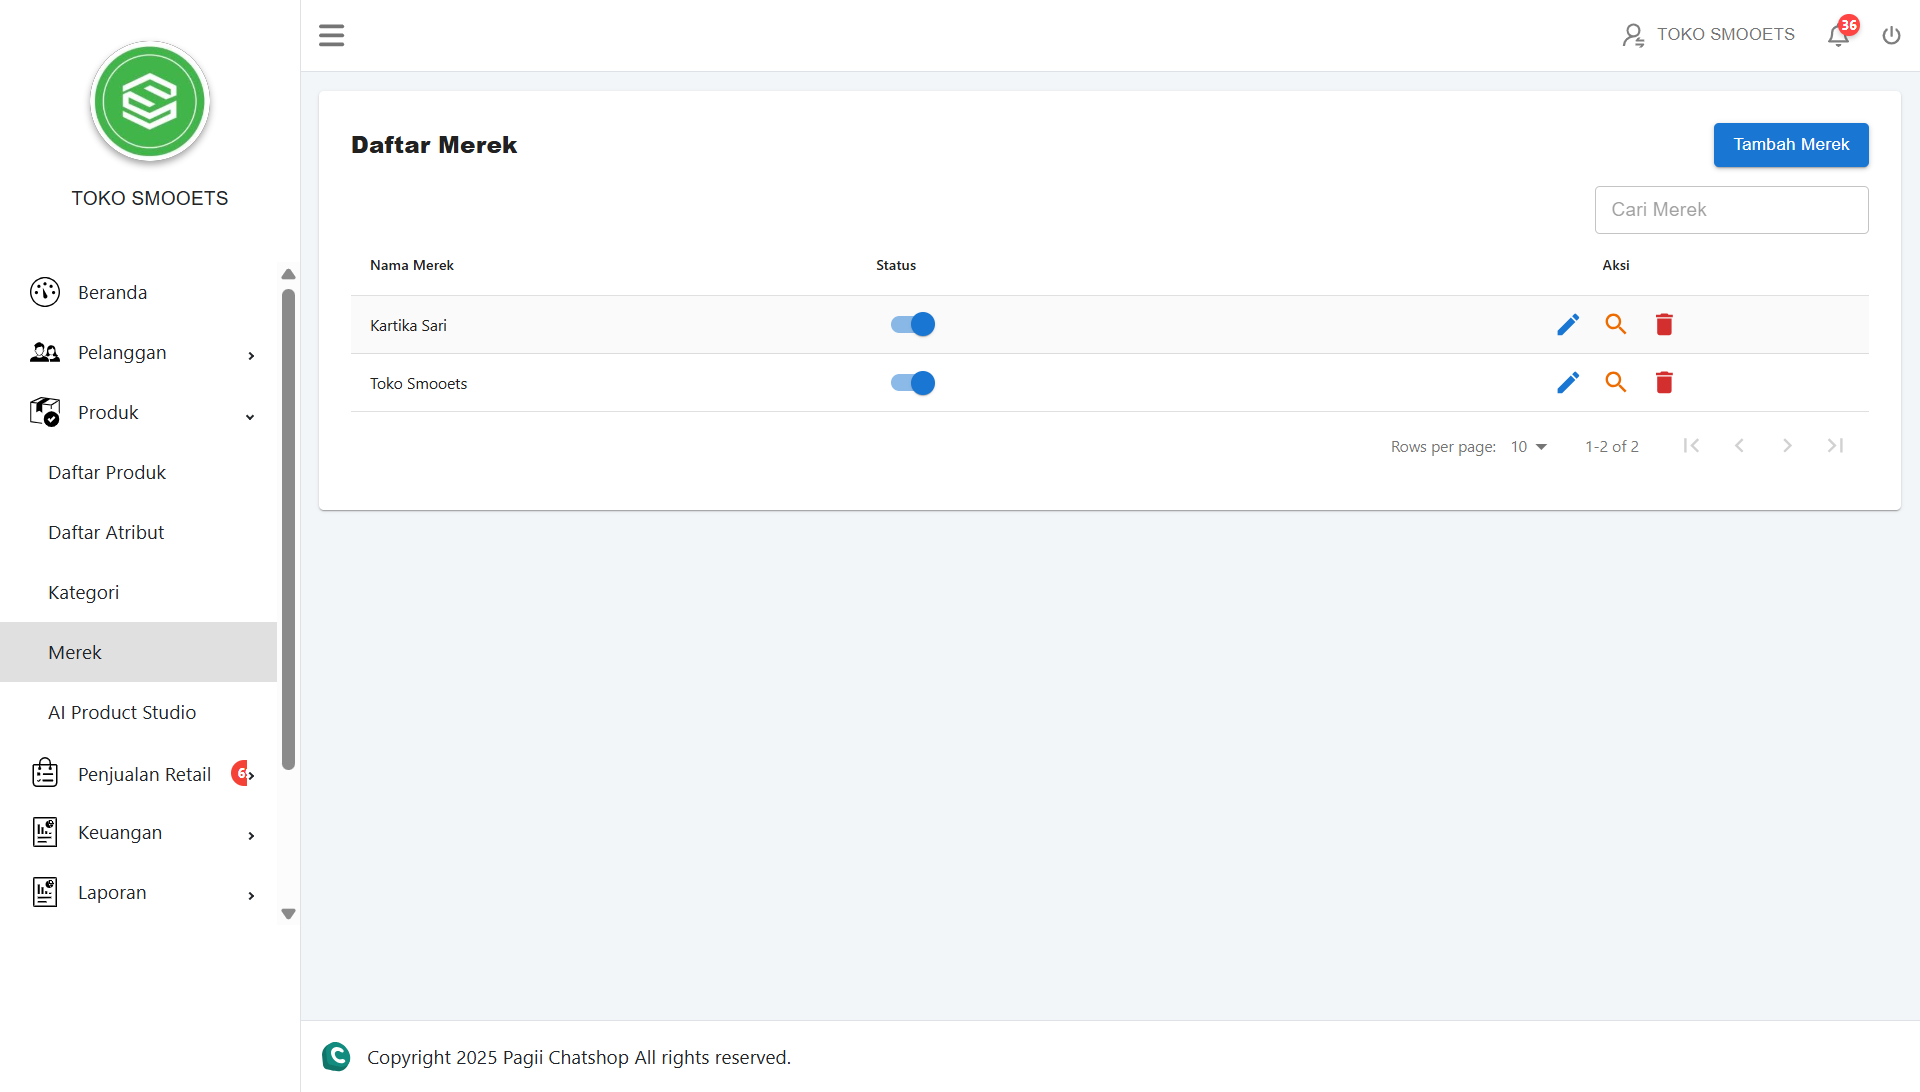The height and width of the screenshot is (1092, 1920).
Task: Click the Cari Merek search field
Action: pyautogui.click(x=1730, y=210)
